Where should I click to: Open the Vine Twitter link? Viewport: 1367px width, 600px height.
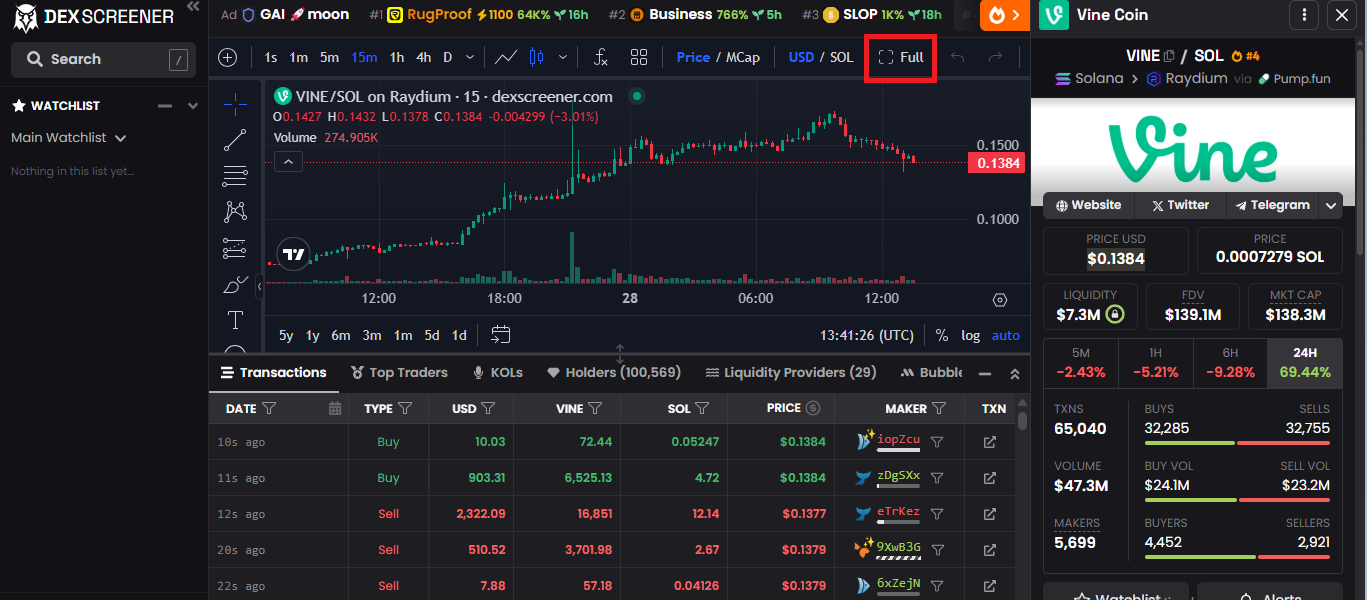click(x=1180, y=205)
